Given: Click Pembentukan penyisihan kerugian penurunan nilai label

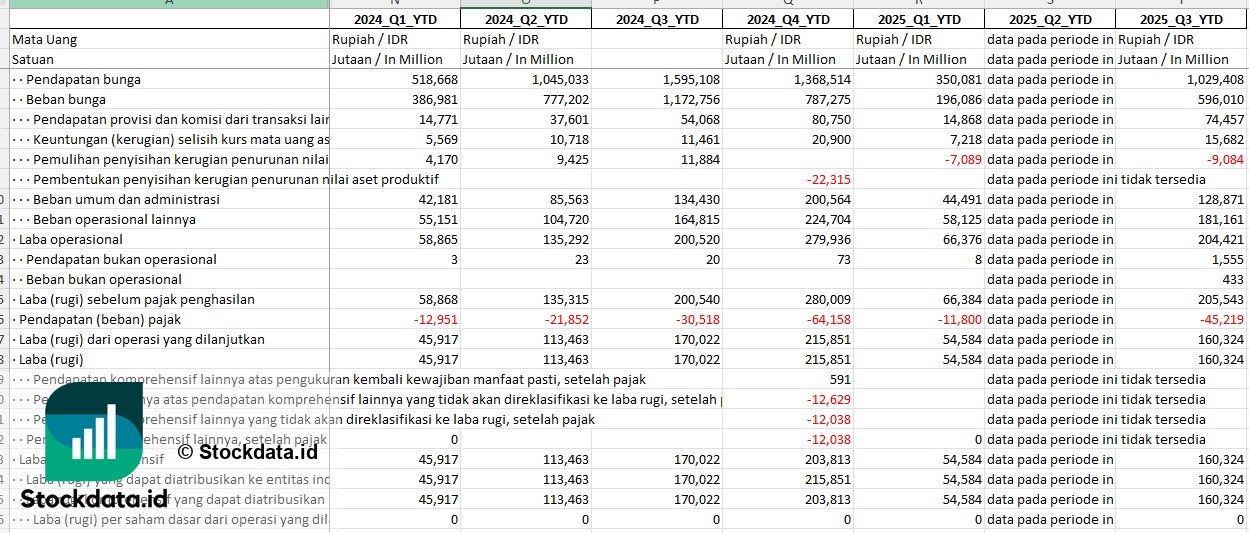Looking at the screenshot, I should click(236, 179).
